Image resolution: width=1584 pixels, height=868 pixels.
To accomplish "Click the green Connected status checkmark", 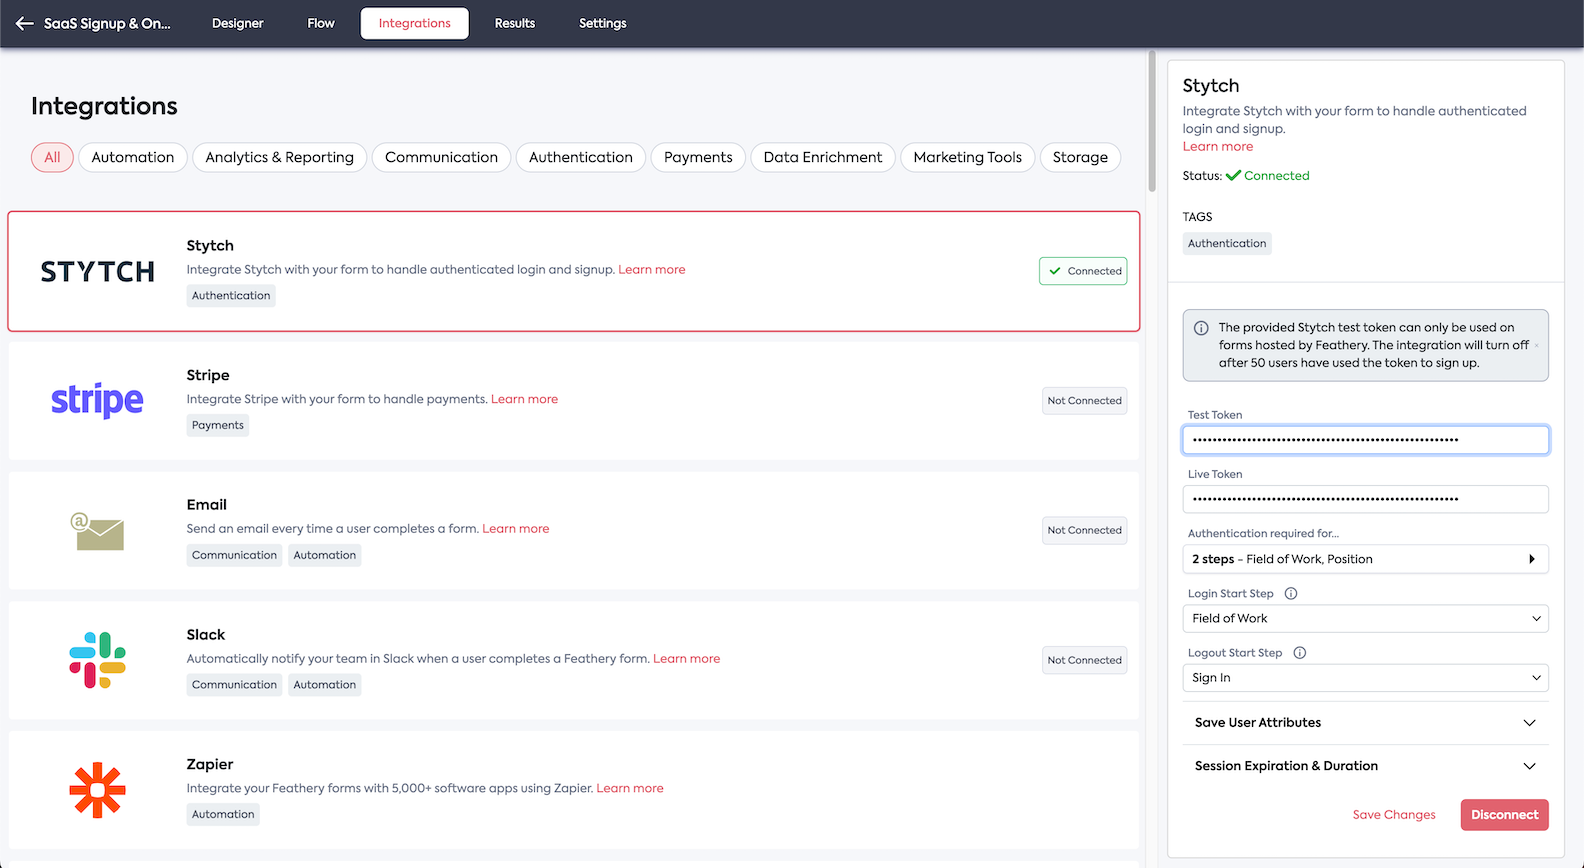I will (x=1233, y=175).
